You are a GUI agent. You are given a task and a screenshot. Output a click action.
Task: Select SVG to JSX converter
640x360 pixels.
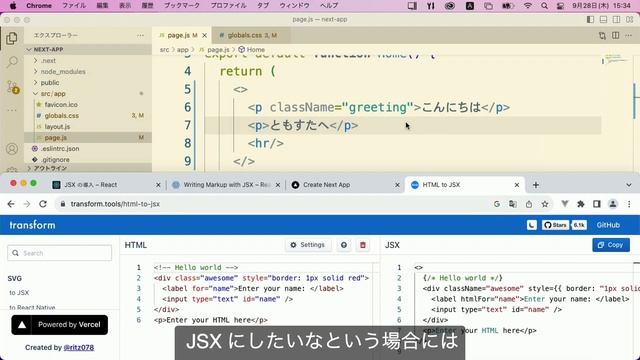pyautogui.click(x=19, y=293)
